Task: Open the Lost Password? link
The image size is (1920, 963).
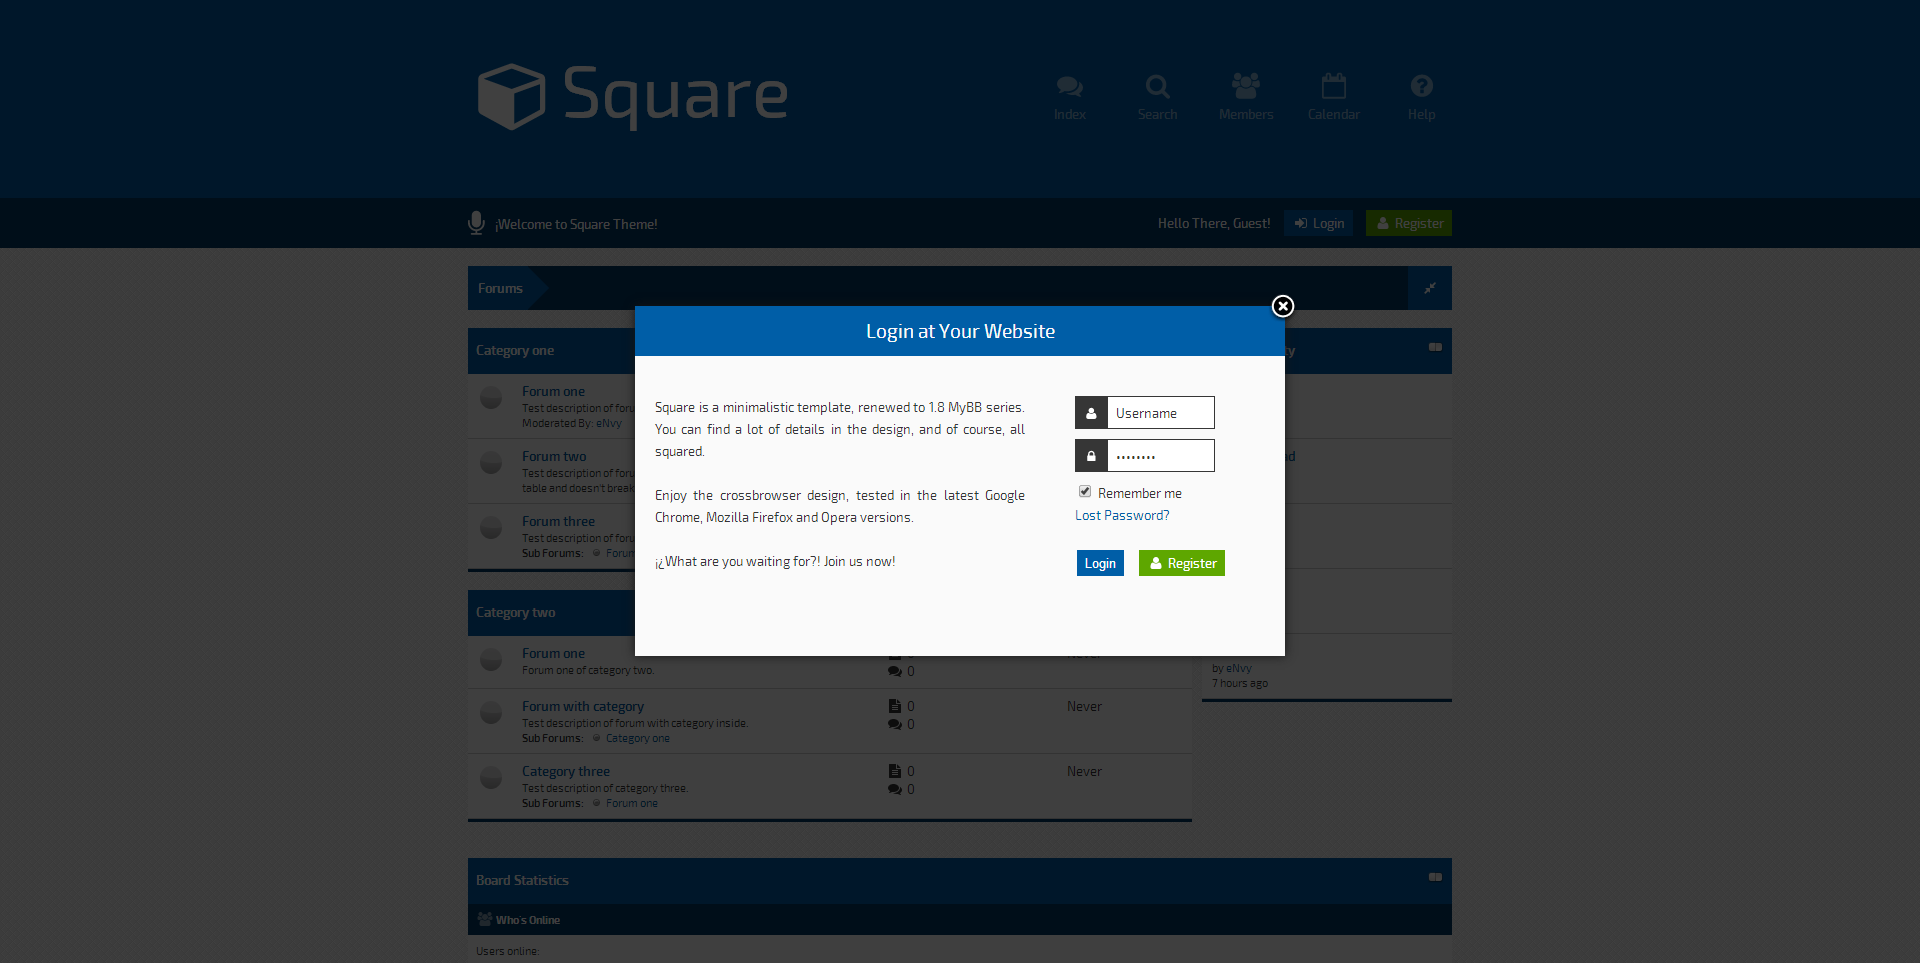Action: [1122, 515]
